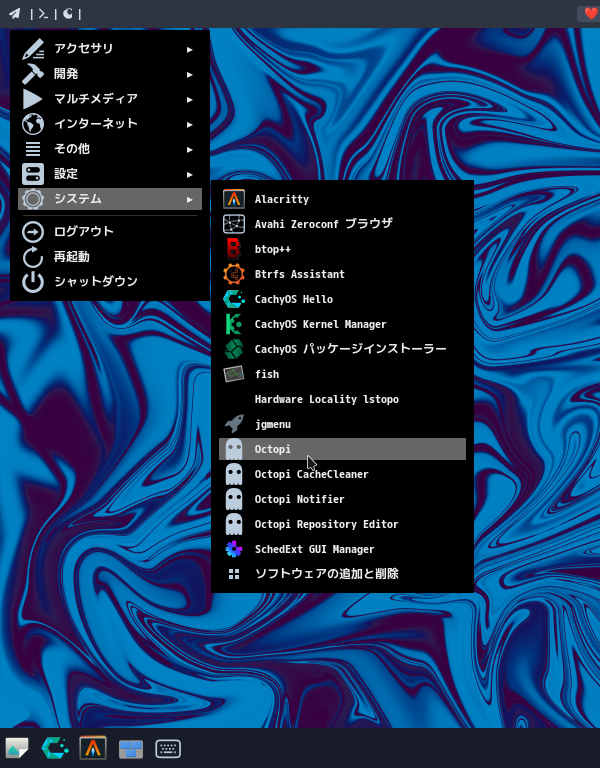This screenshot has height=768, width=600.
Task: Click the blue window tiles dock icon
Action: pos(131,749)
